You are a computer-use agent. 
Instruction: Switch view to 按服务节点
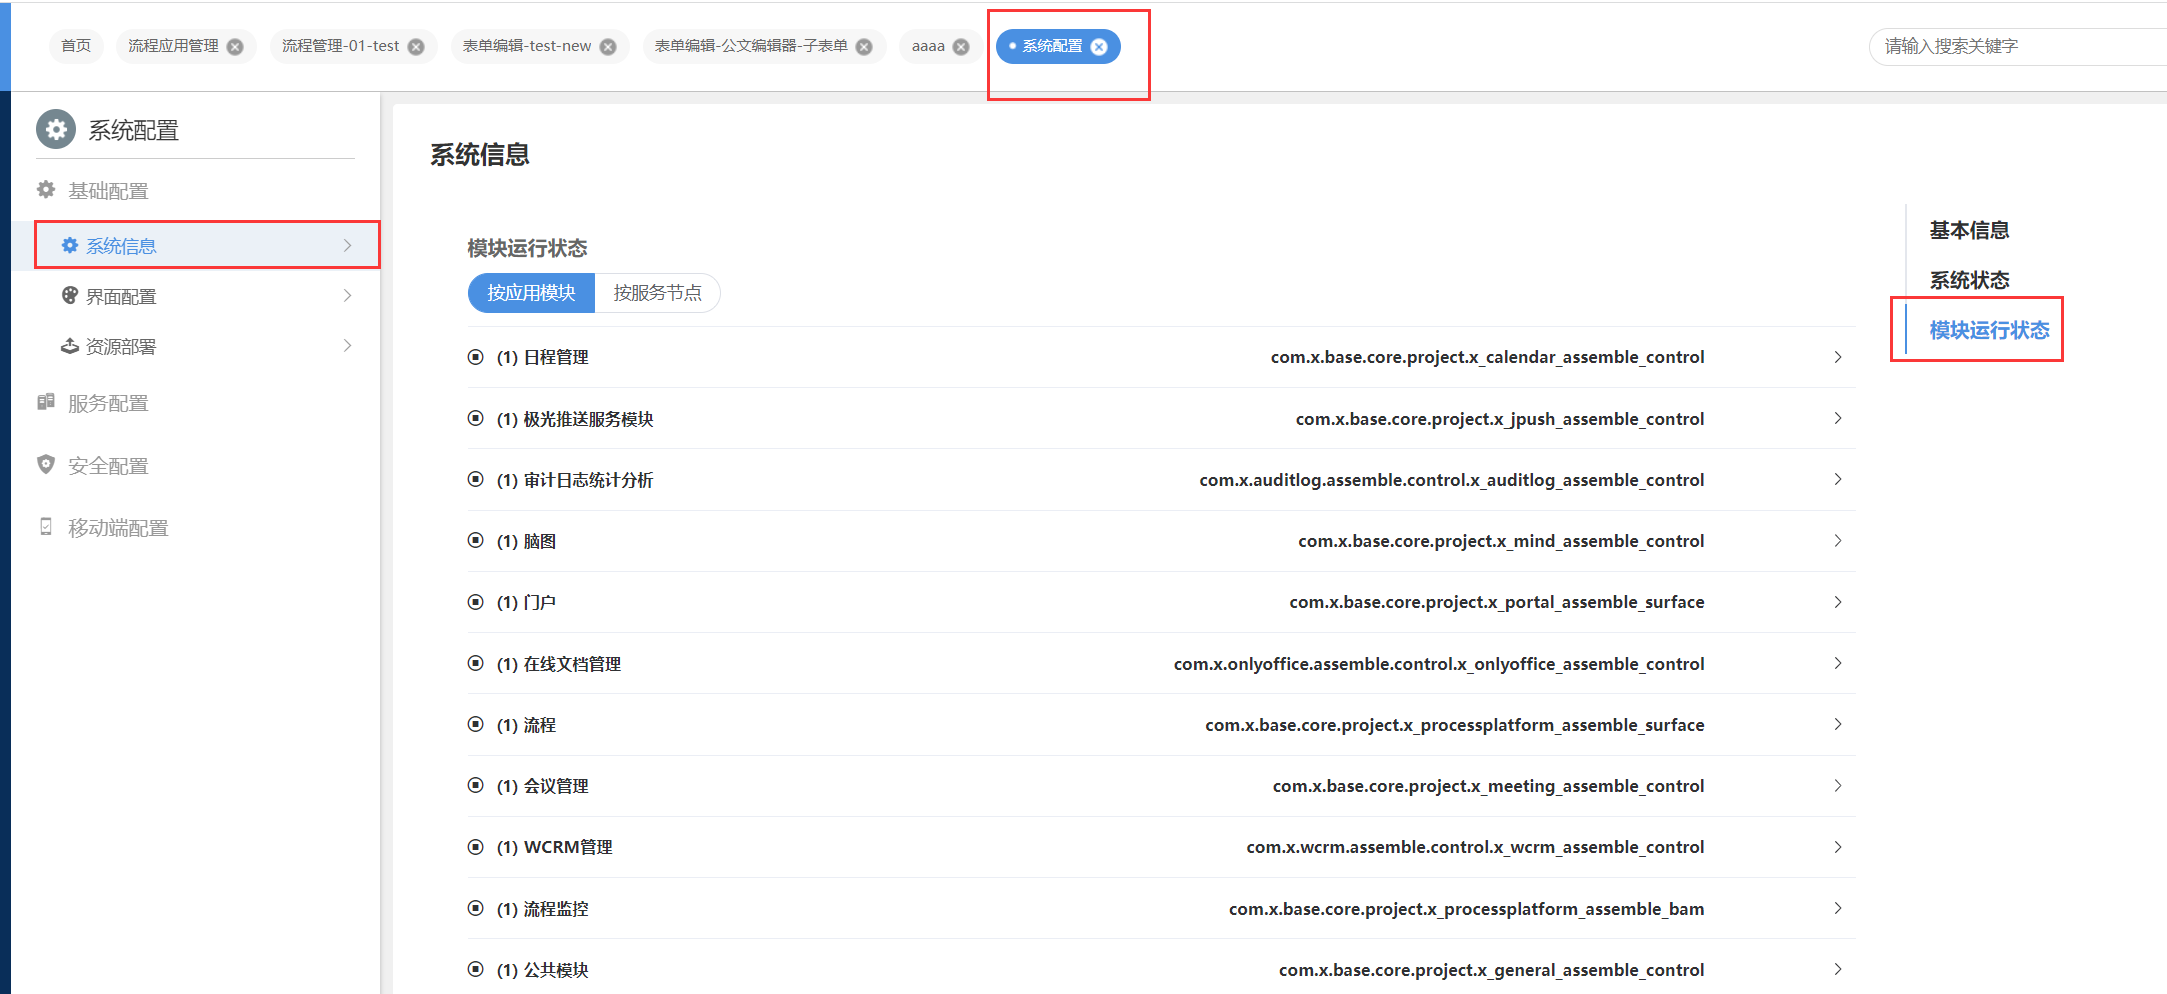(x=657, y=293)
